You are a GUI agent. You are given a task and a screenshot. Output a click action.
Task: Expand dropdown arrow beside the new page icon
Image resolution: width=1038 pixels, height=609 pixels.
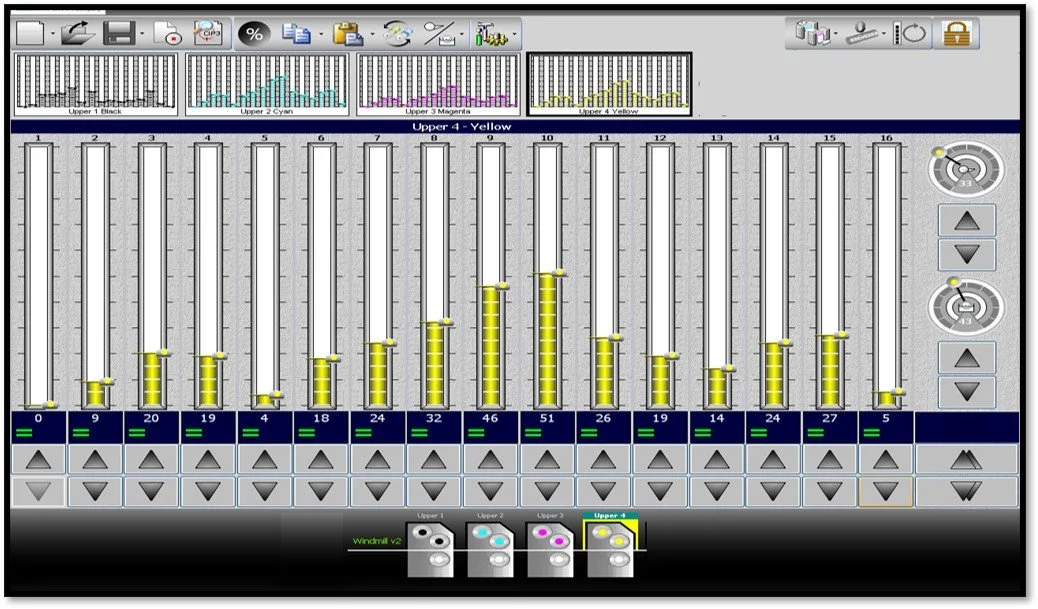tap(52, 34)
